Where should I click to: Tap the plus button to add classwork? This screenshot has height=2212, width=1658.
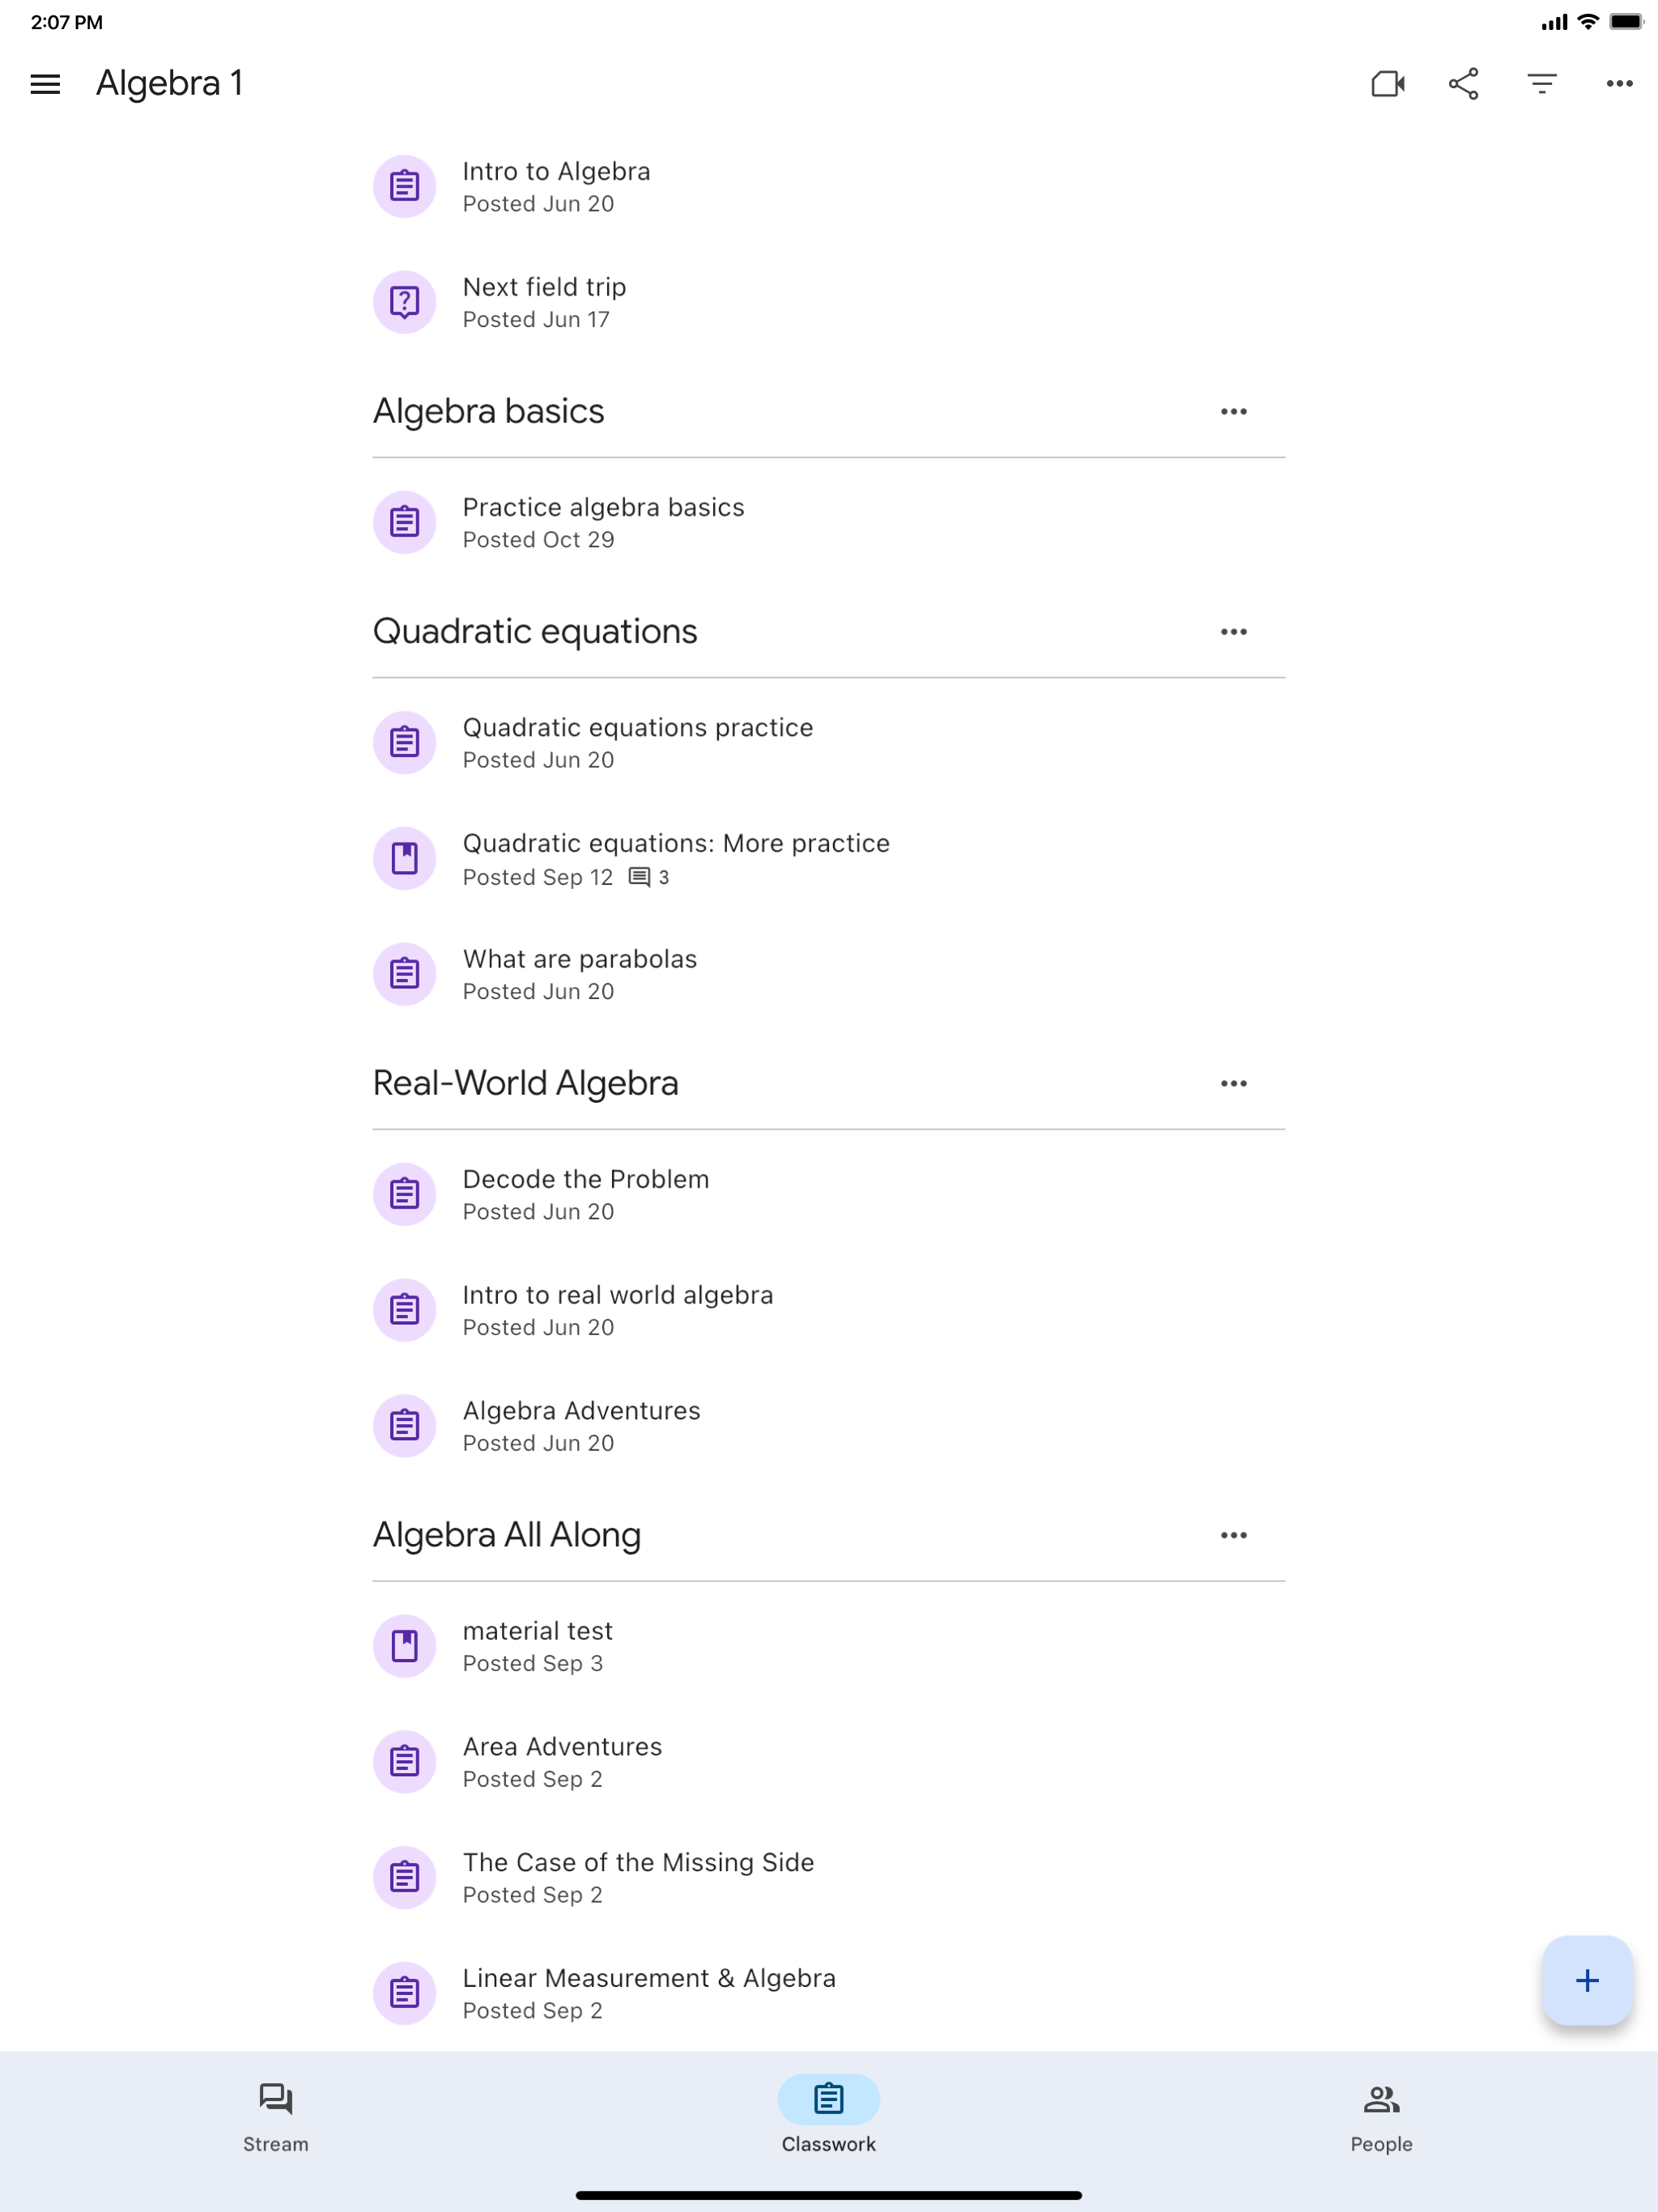[1587, 1980]
